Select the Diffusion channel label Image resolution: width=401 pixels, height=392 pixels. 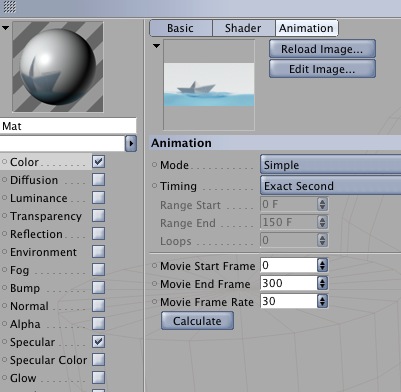point(34,180)
